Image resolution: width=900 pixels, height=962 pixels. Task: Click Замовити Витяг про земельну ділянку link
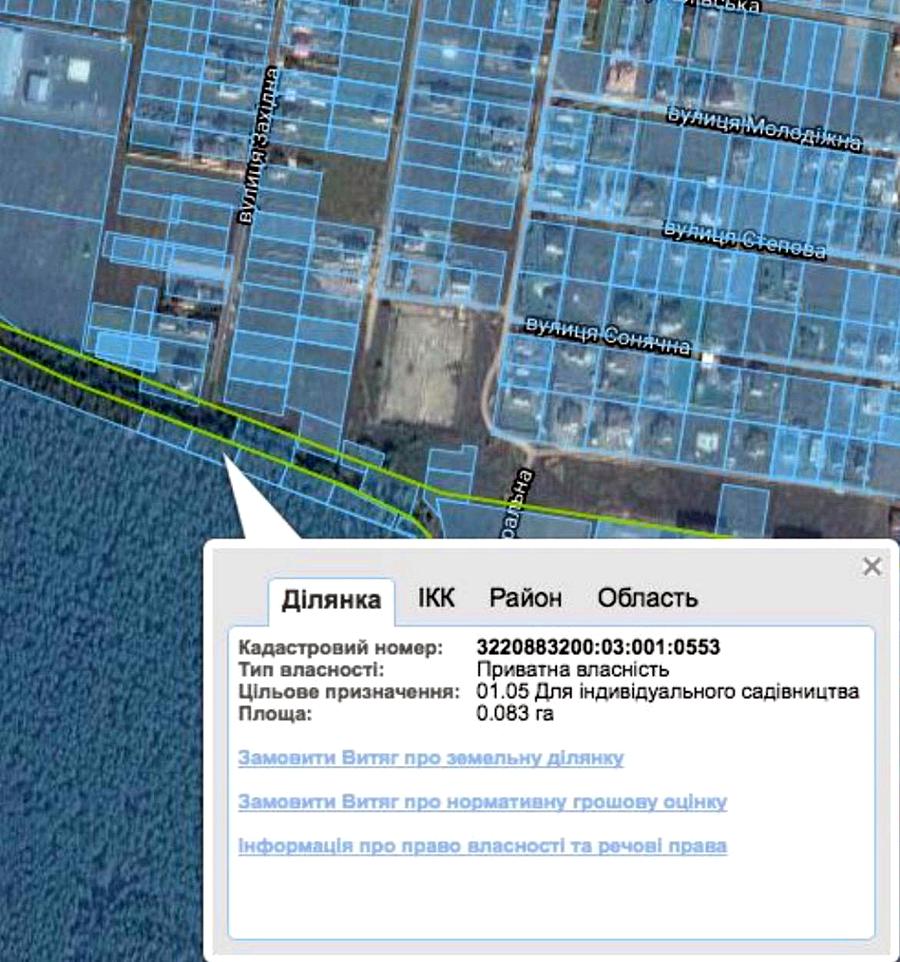tap(430, 758)
